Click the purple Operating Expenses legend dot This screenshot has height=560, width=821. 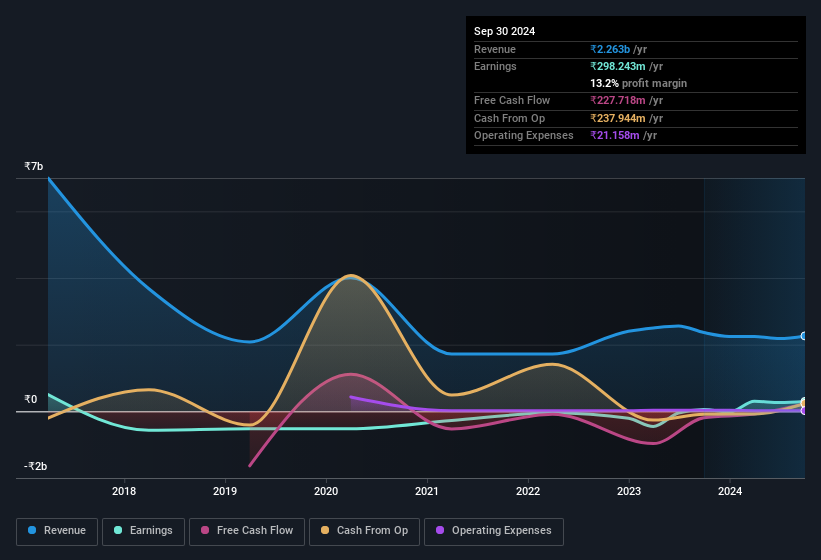click(x=439, y=531)
